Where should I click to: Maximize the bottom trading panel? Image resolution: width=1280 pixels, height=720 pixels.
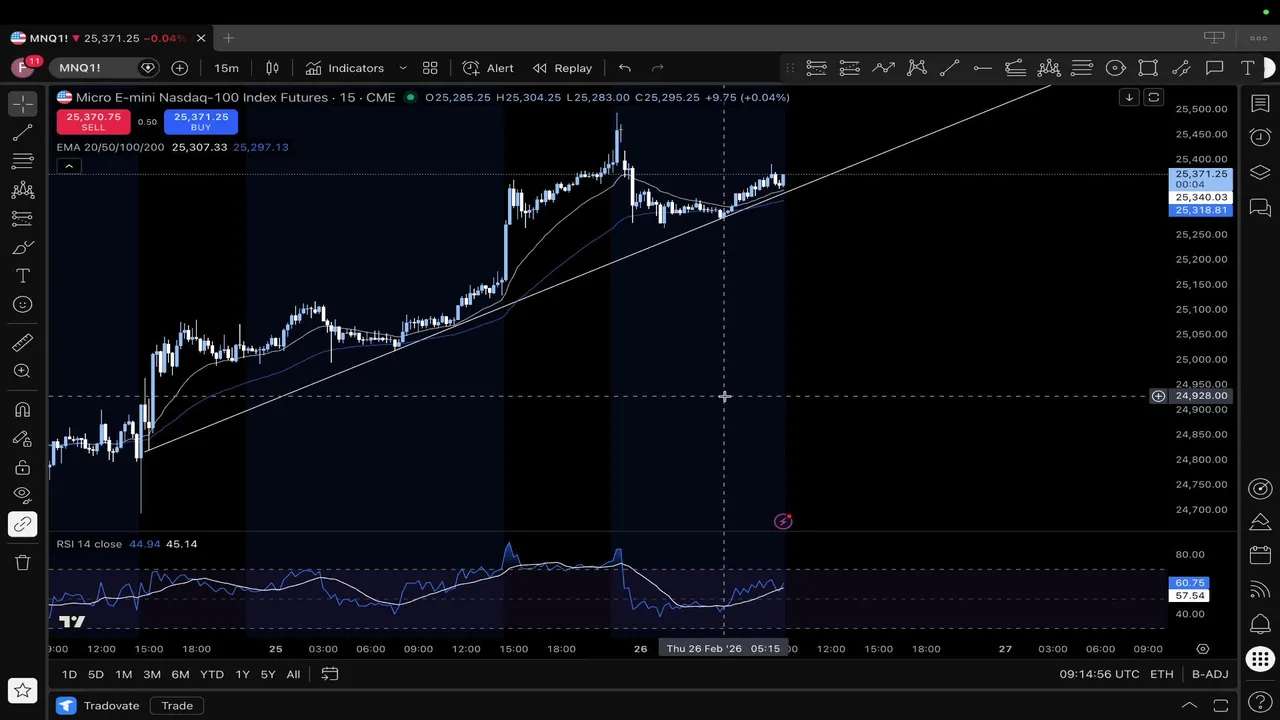pos(1220,706)
